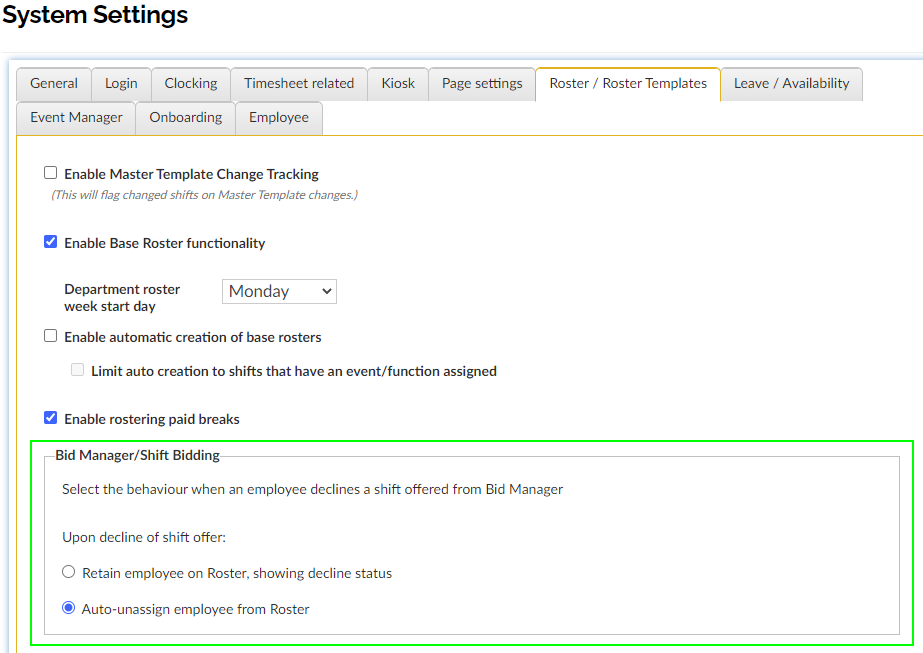Tick Enable automatic creation of base rosters
Viewport: 923px width, 653px height.
51,337
